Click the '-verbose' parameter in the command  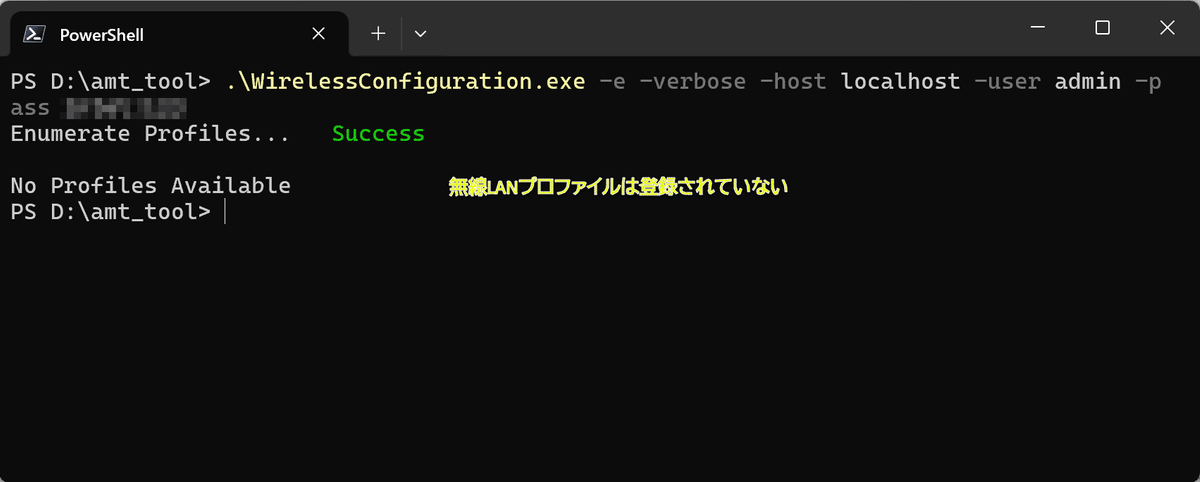click(x=692, y=82)
